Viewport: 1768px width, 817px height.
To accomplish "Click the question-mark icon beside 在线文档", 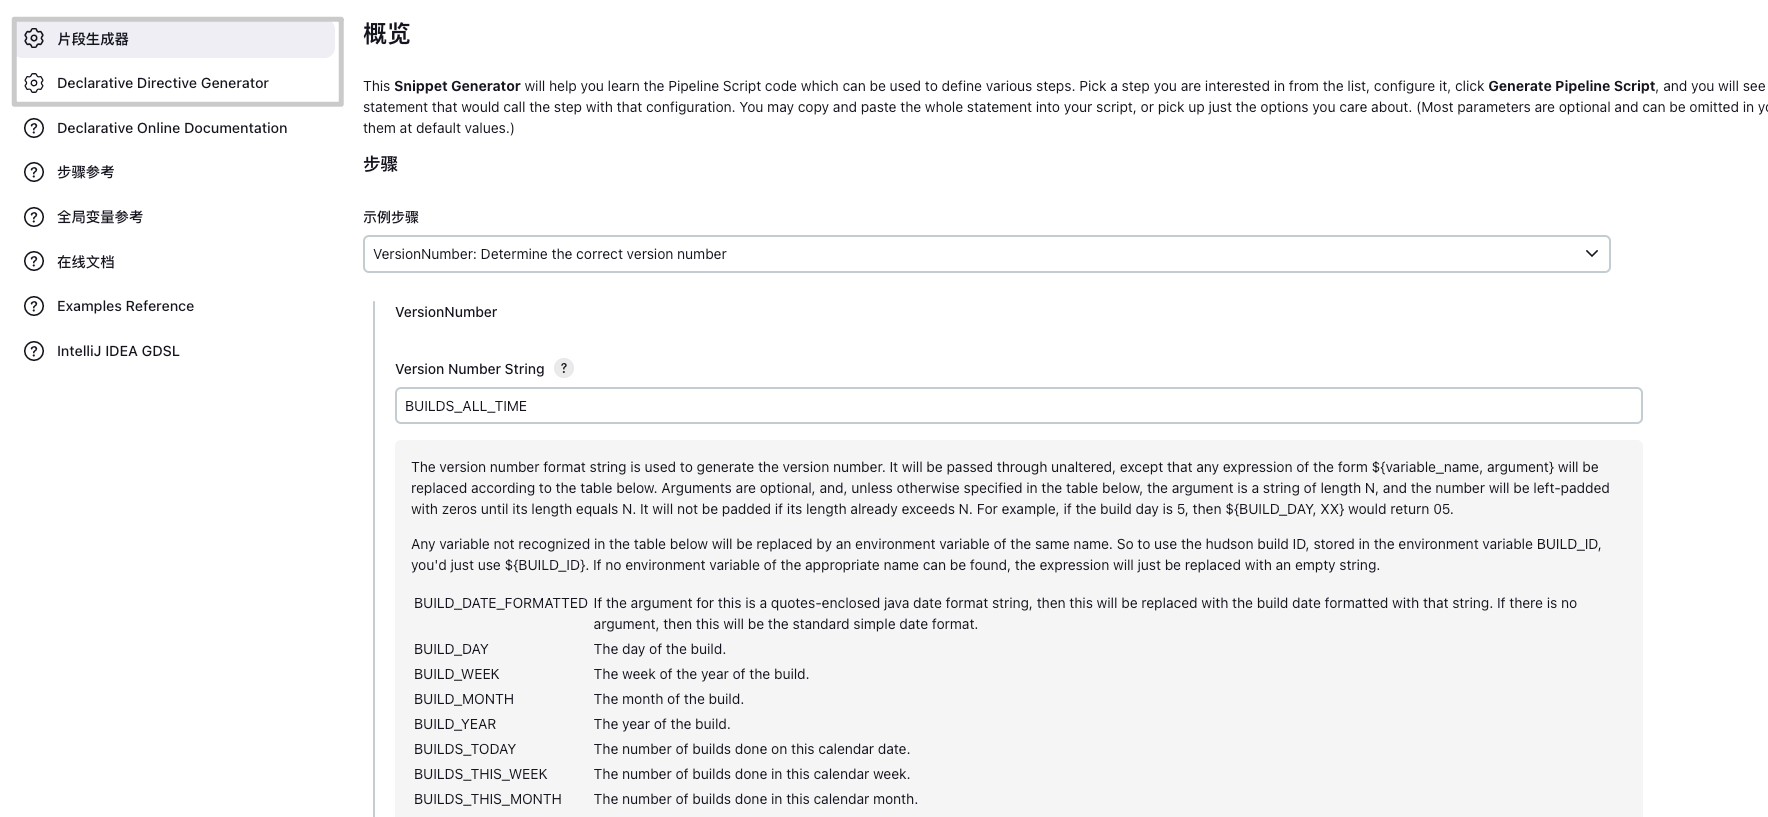I will click(x=34, y=262).
